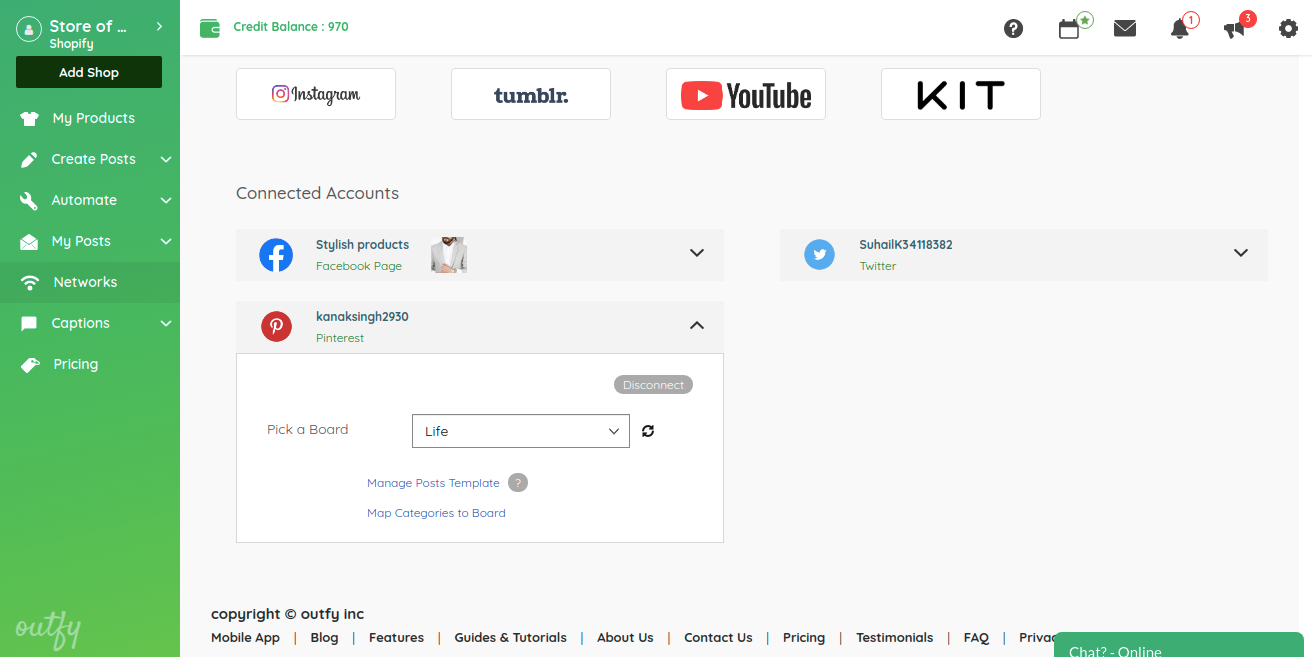Select My Posts in the sidebar
The image size is (1314, 657).
(x=81, y=241)
